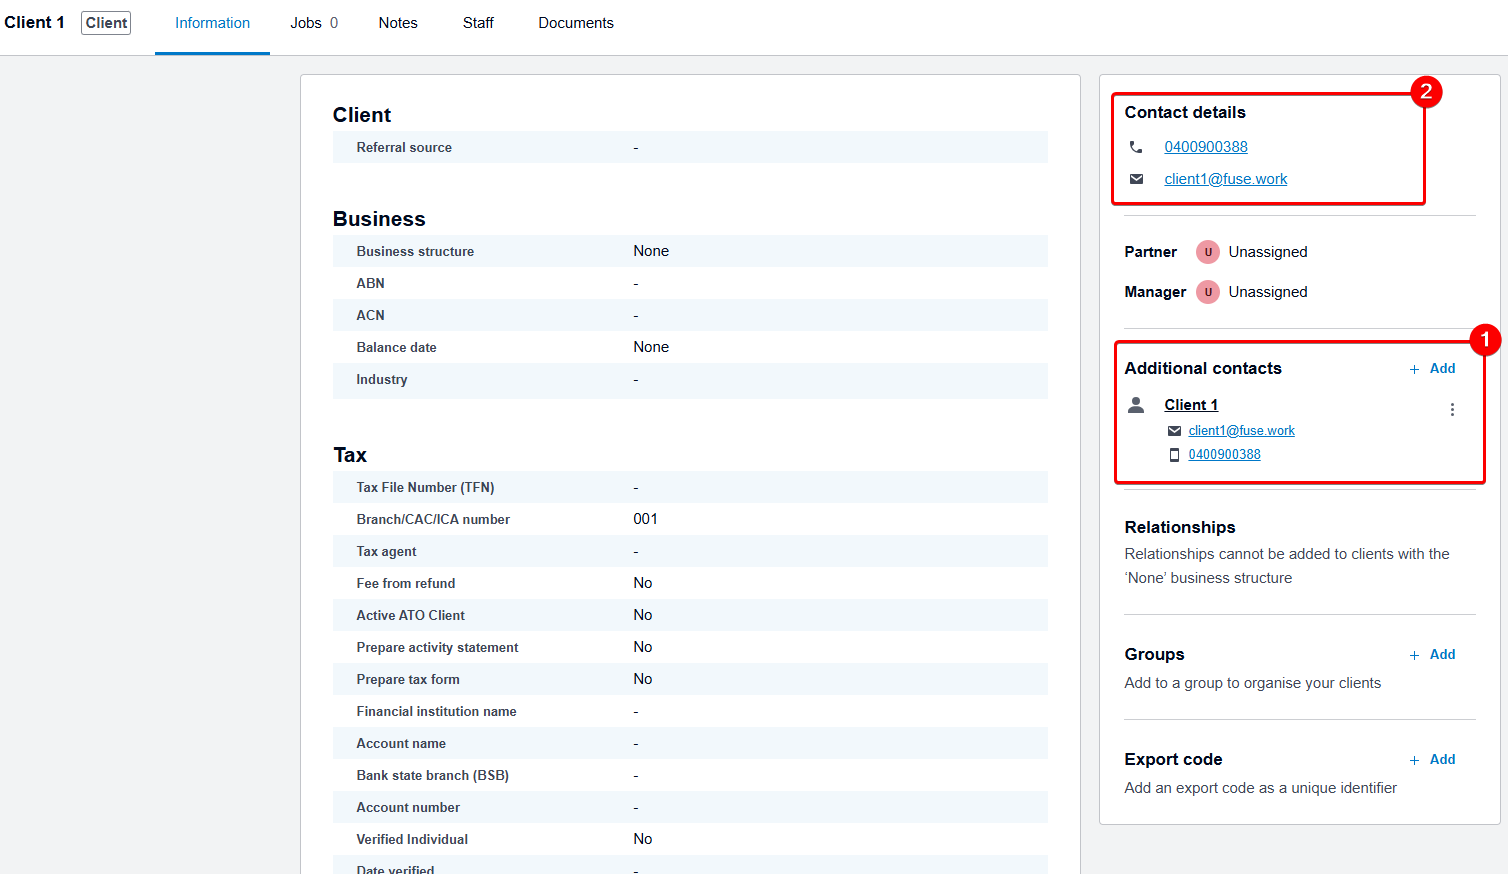Open the Notes tab
Screen dimensions: 1508x874
pos(398,23)
